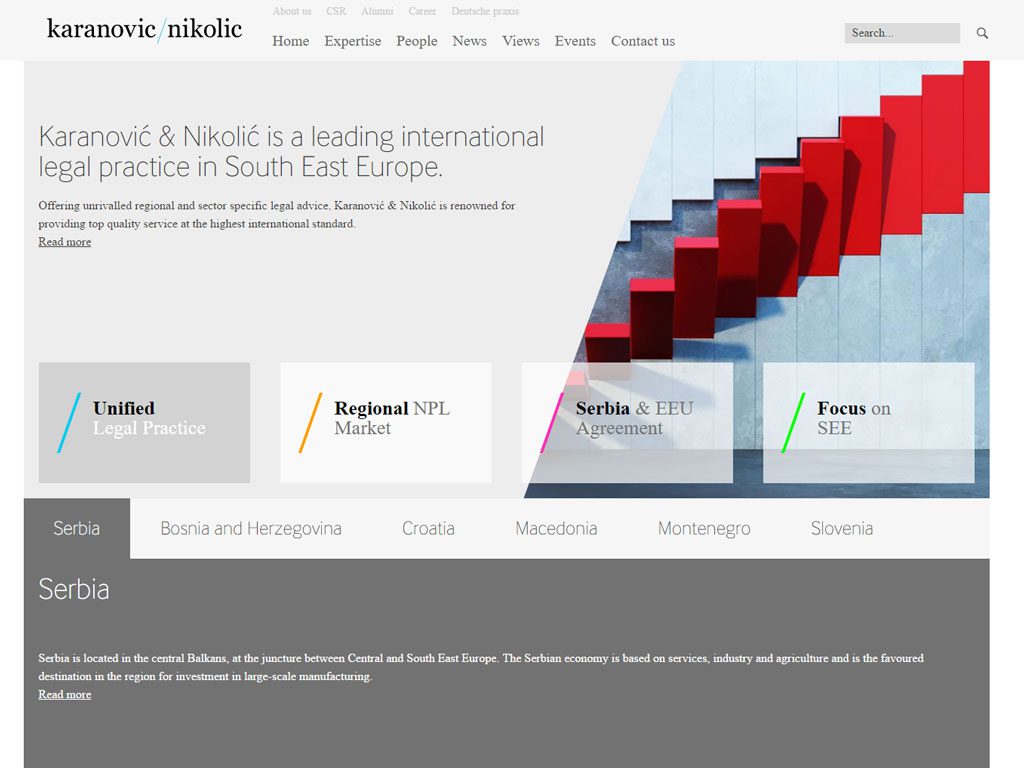This screenshot has height=768, width=1024.
Task: Switch to the Bosnia and Herzegovina tab
Action: [x=251, y=528]
